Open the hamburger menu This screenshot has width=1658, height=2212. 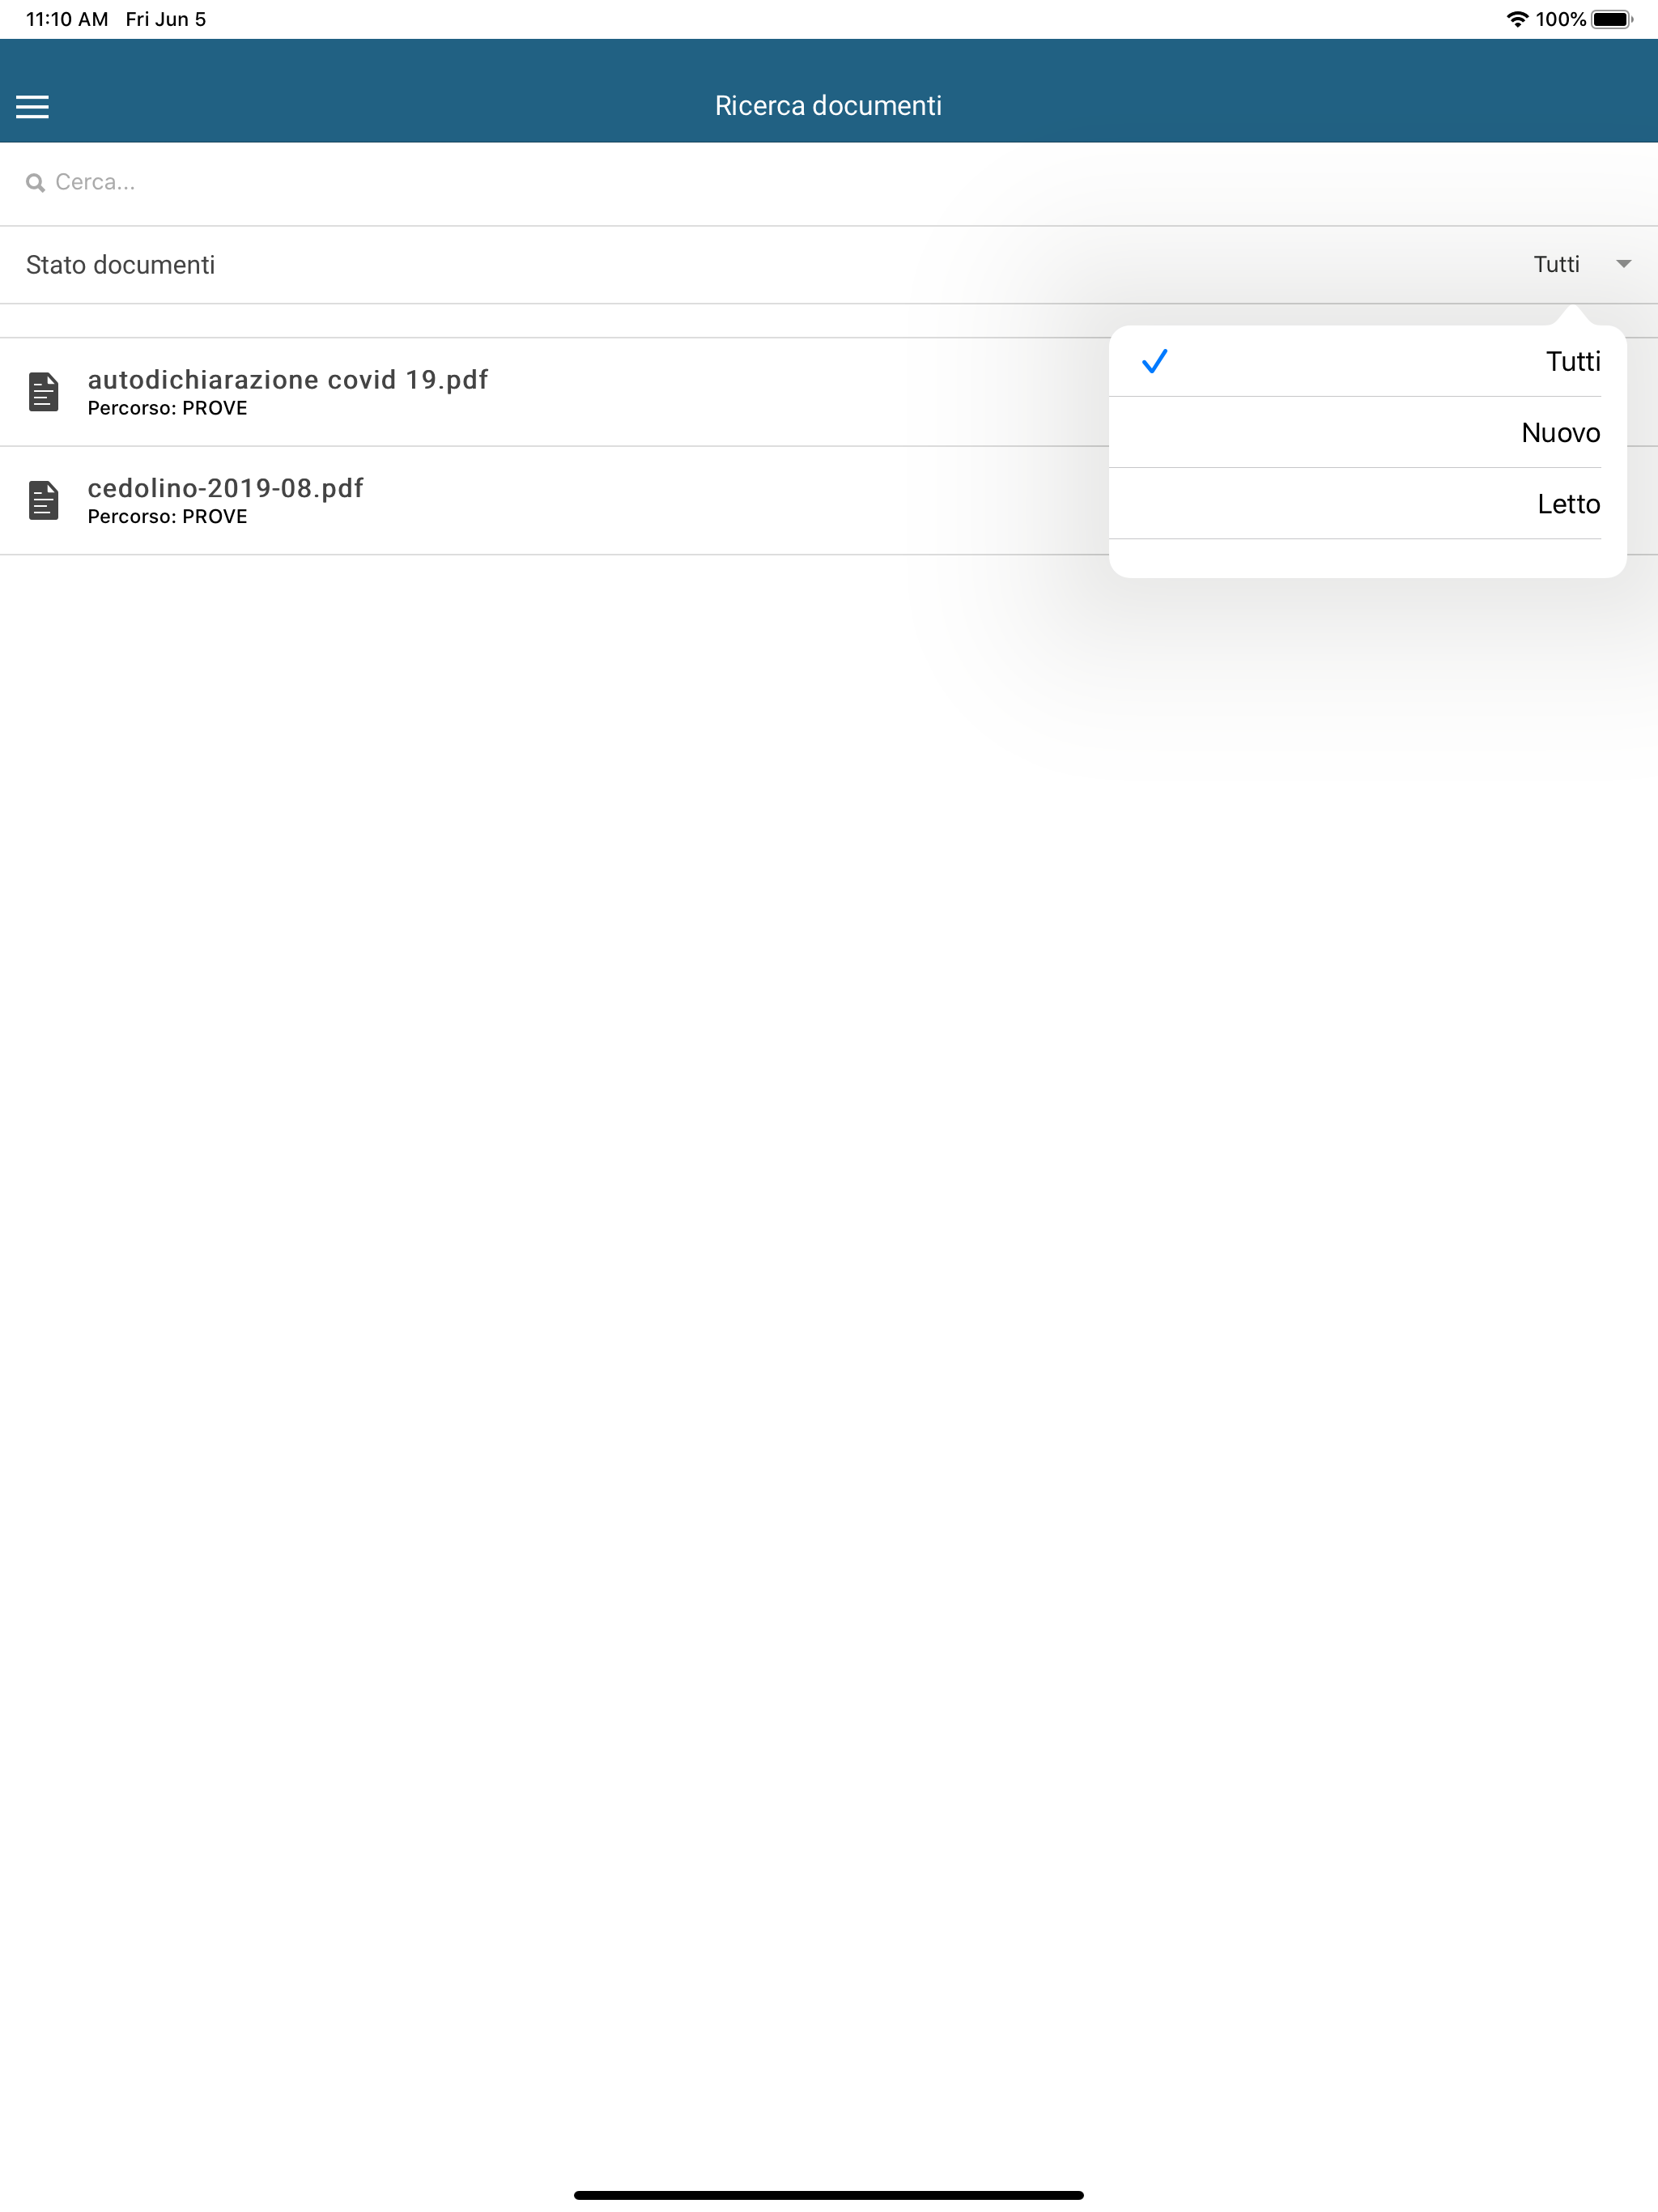tap(32, 106)
